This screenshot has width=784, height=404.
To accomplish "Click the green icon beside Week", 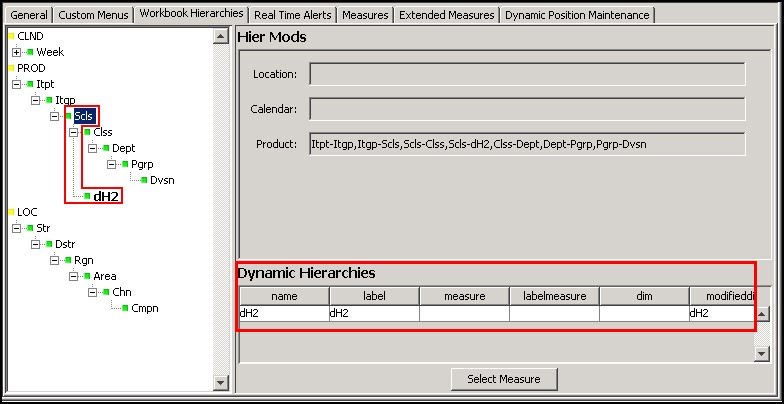I will 30,52.
